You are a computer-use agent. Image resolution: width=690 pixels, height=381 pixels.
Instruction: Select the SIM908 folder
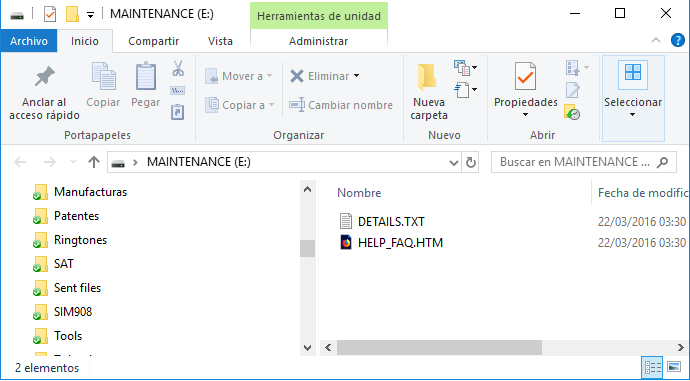click(x=63, y=312)
